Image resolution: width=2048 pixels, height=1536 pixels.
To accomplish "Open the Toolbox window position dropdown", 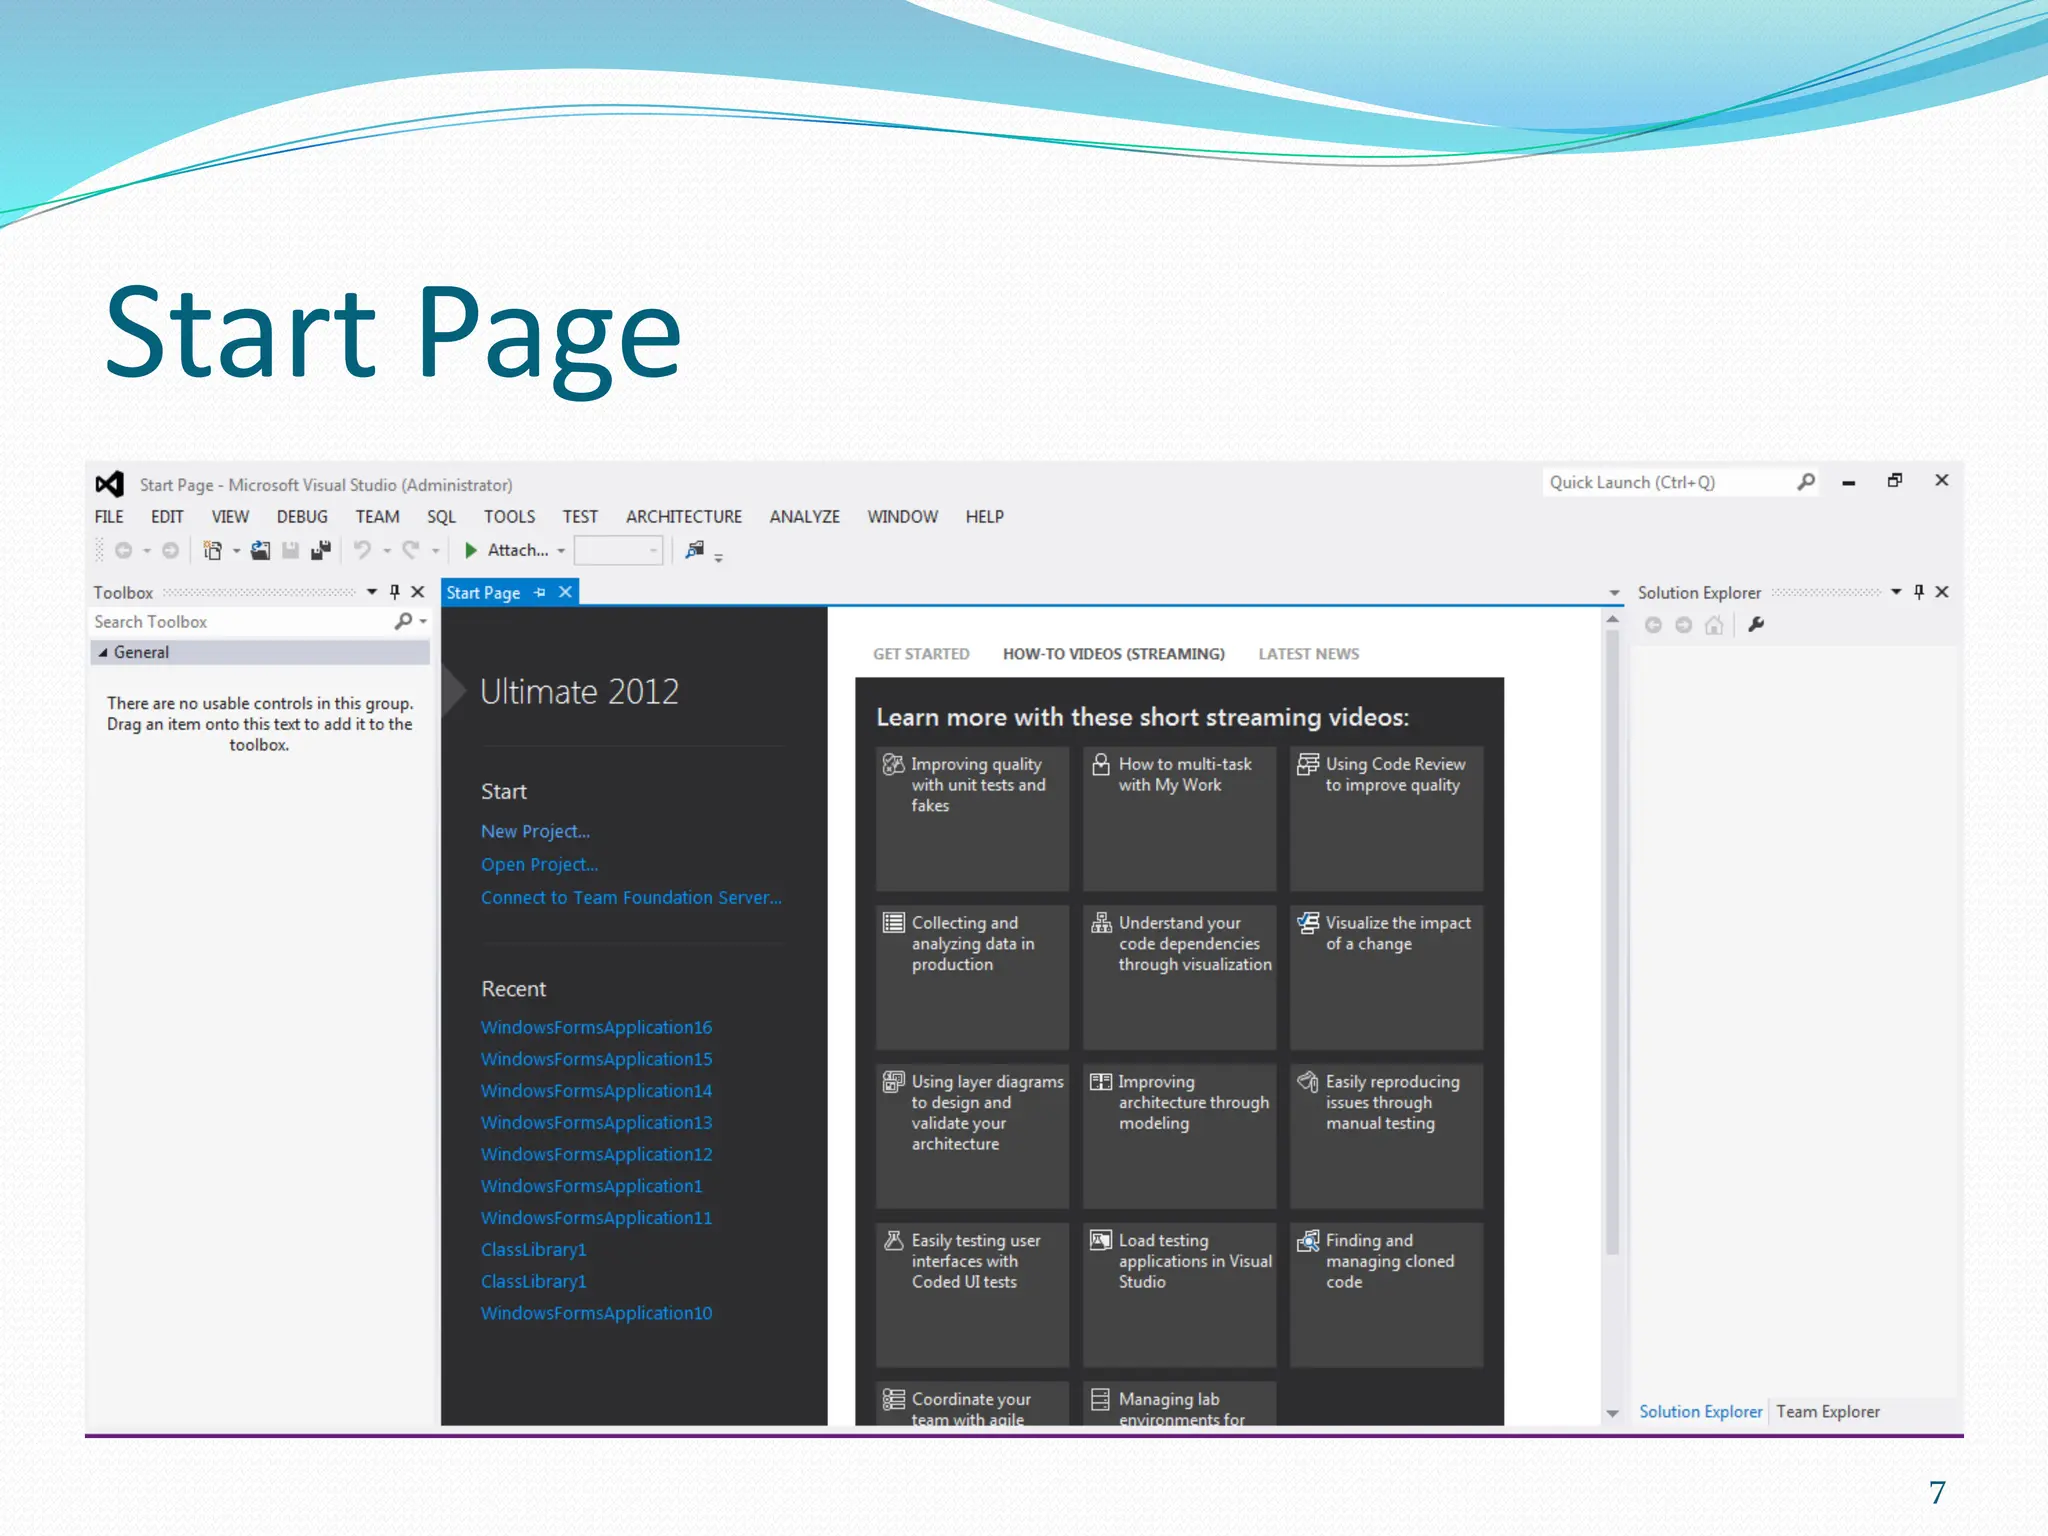I will [x=372, y=592].
